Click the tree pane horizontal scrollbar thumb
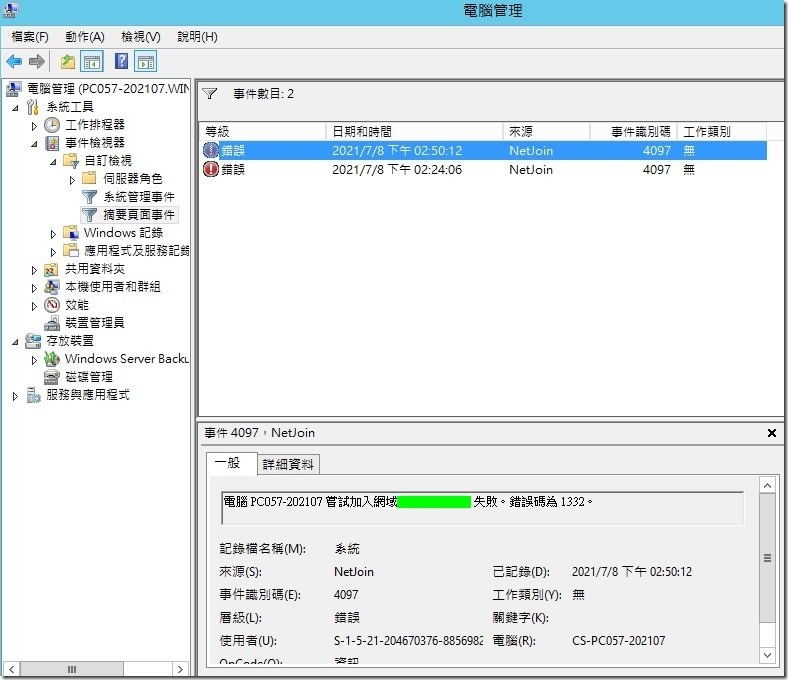Image resolution: width=788 pixels, height=680 pixels. point(72,669)
